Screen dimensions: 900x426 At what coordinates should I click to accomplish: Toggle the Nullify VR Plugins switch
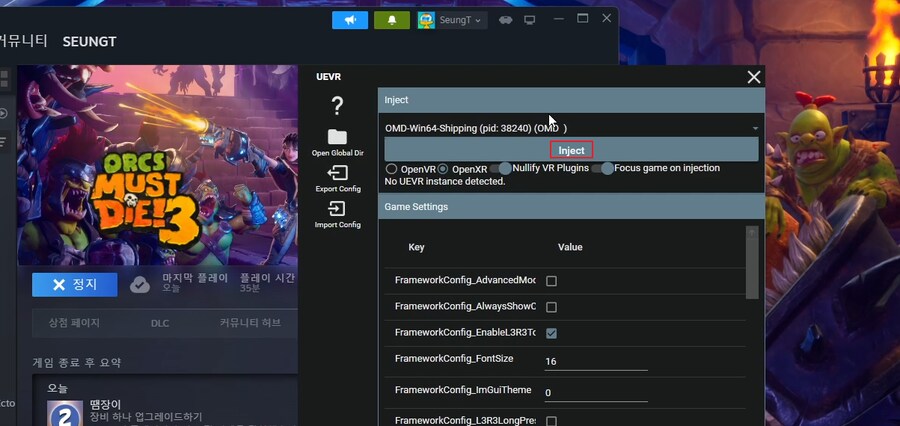(501, 169)
